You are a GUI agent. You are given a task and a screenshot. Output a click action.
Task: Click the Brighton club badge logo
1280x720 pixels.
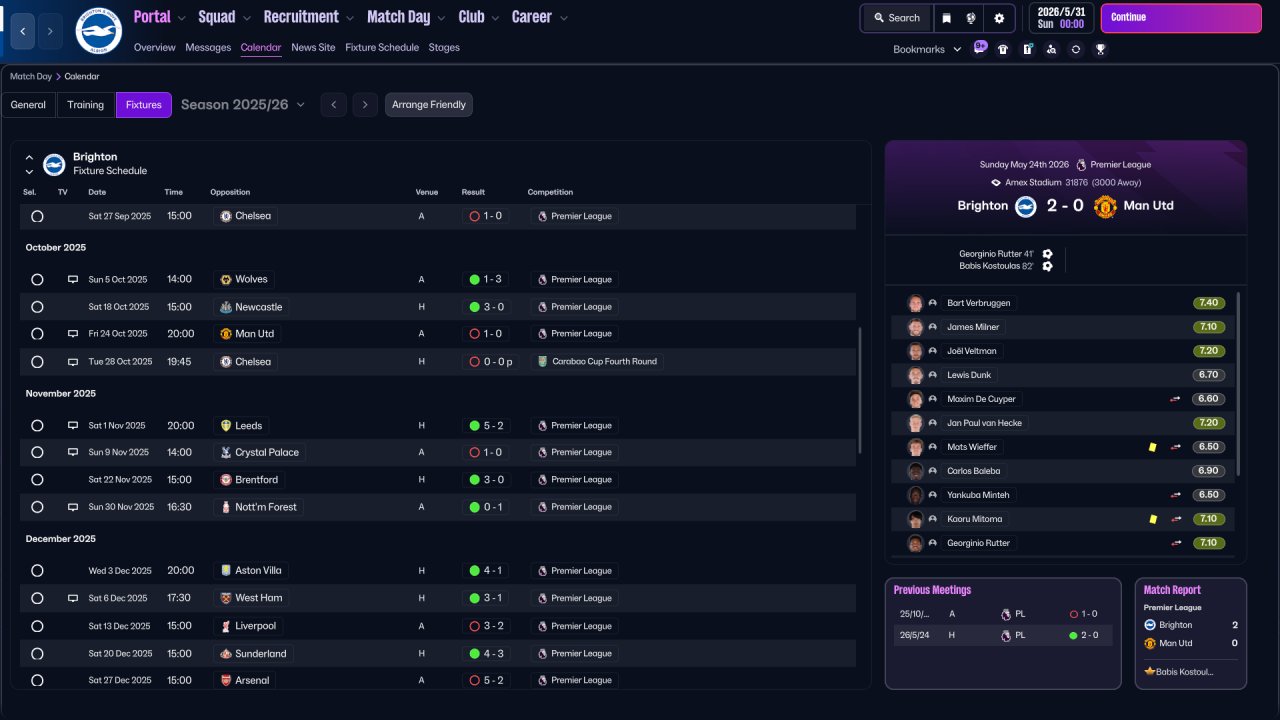click(x=98, y=31)
